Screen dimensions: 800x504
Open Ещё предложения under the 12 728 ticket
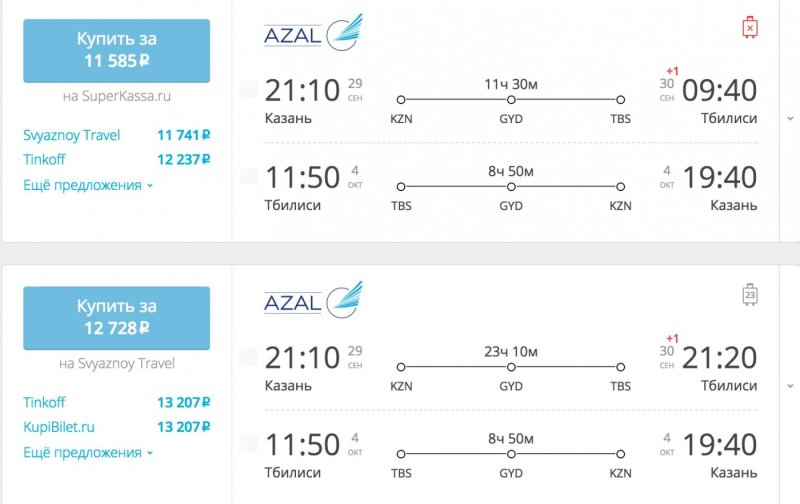[88, 452]
